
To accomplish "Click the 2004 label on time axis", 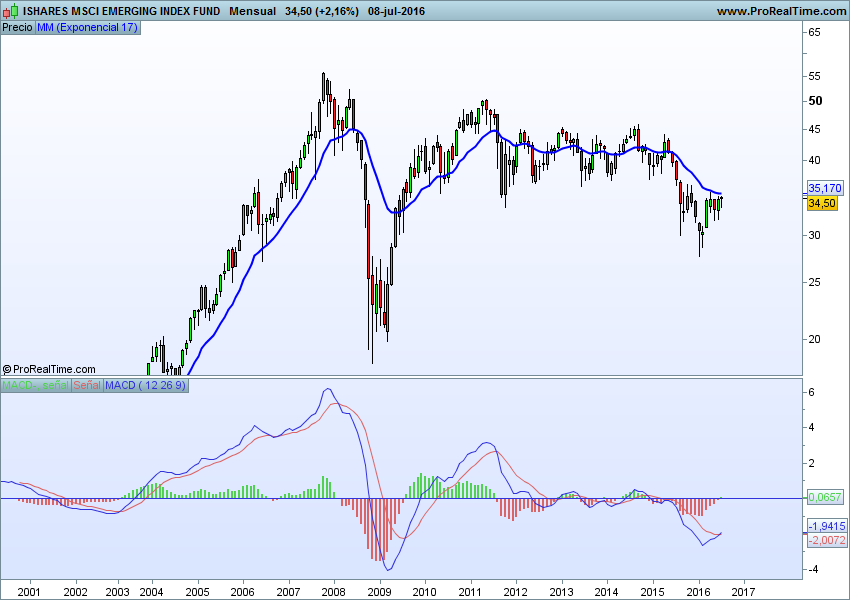I will click(151, 590).
